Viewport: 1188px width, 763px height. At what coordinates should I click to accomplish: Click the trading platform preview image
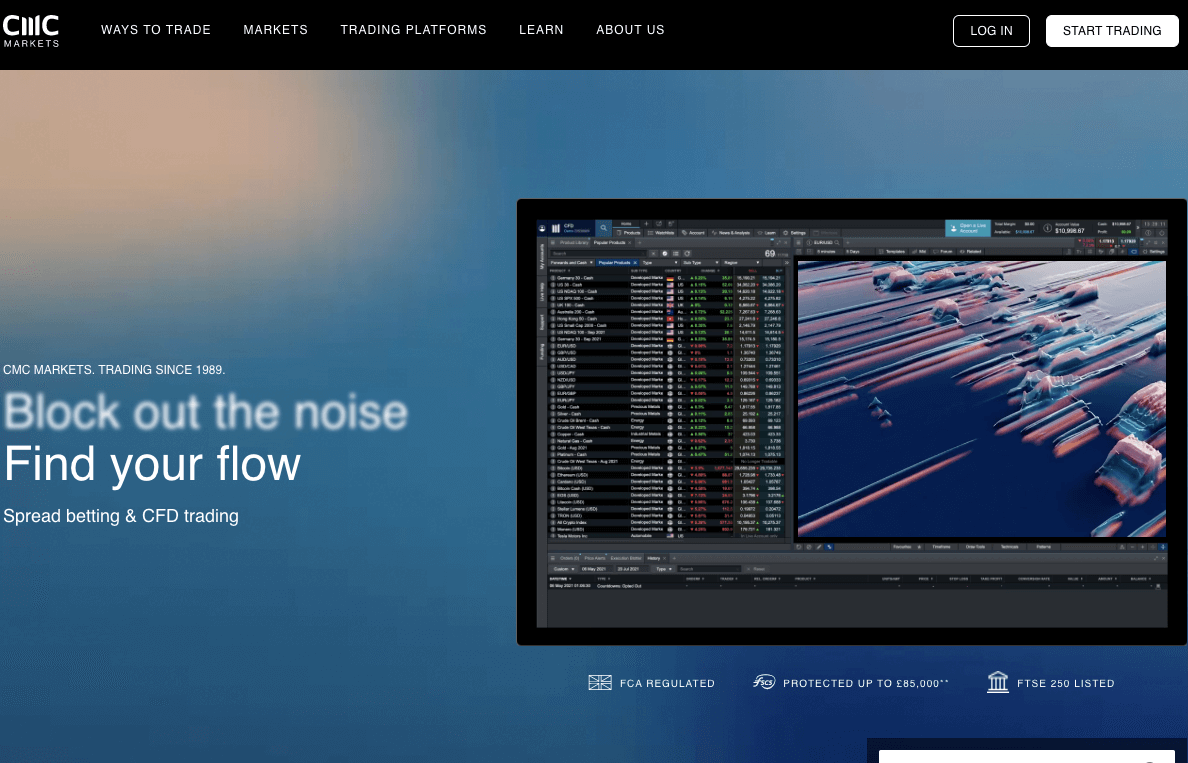click(x=852, y=422)
